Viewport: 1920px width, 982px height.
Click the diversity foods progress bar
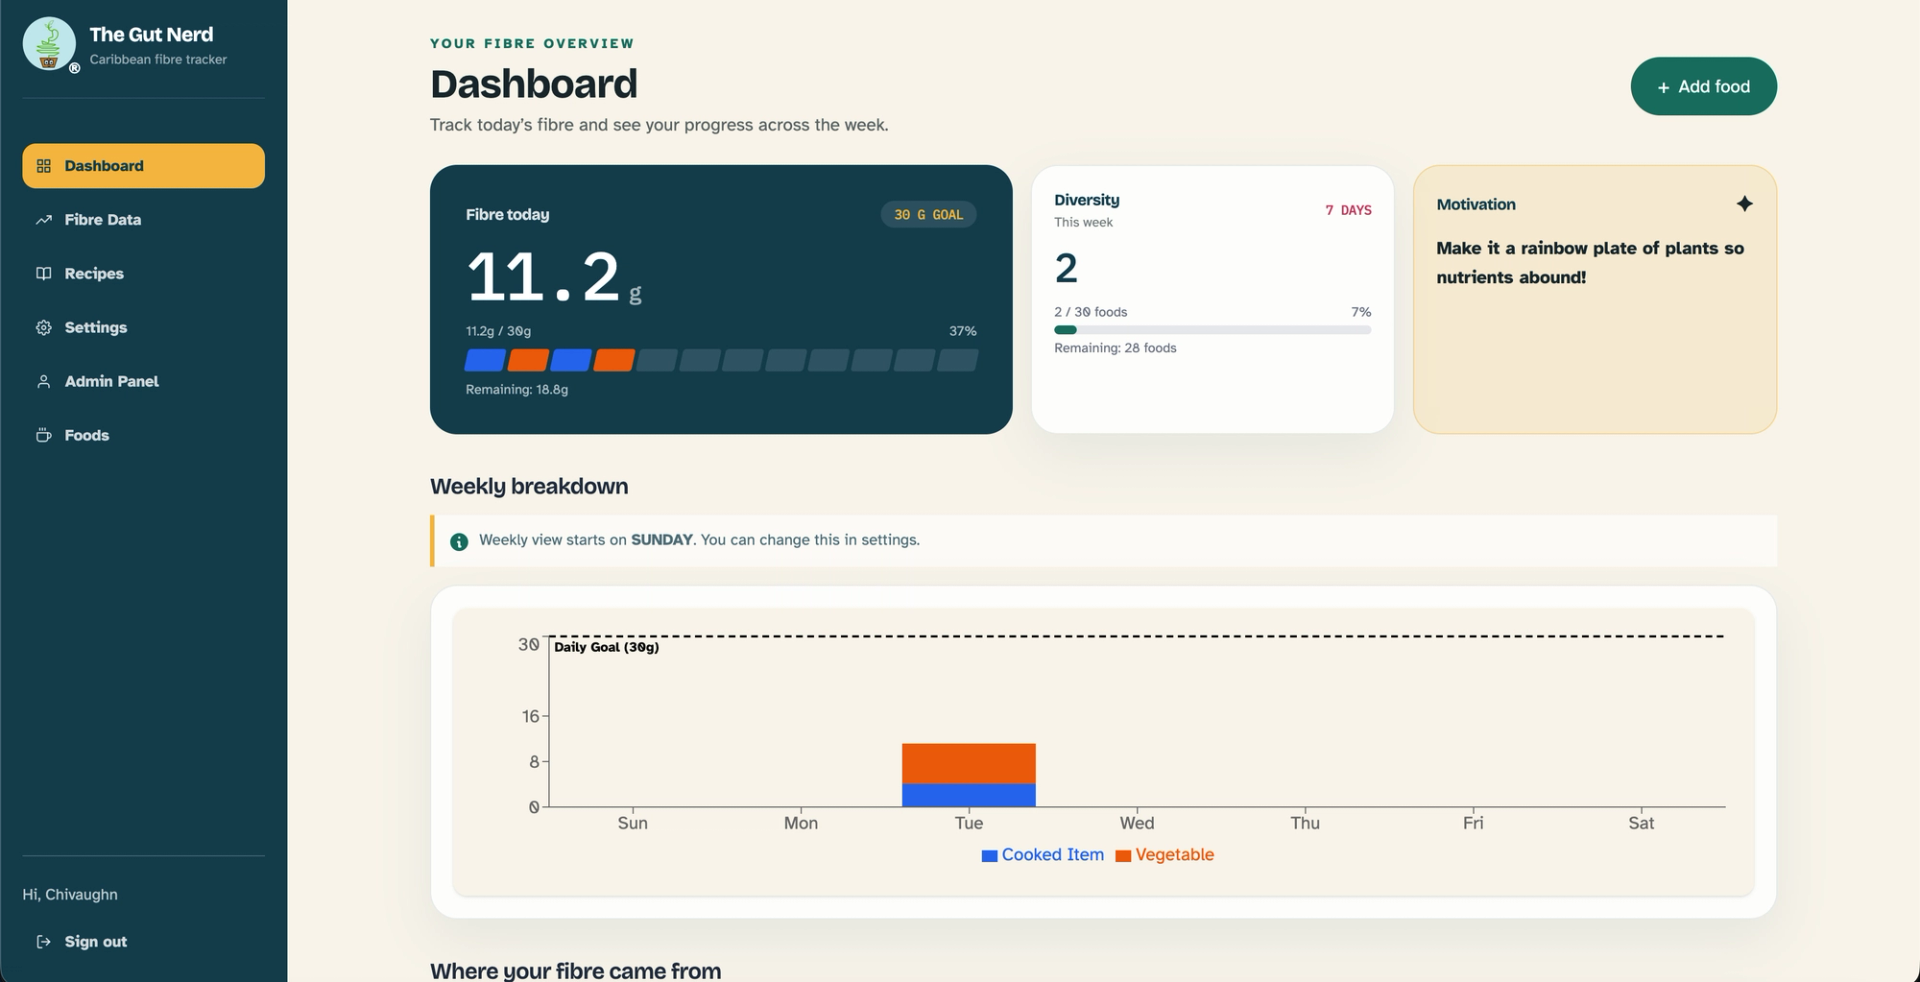pos(1212,330)
